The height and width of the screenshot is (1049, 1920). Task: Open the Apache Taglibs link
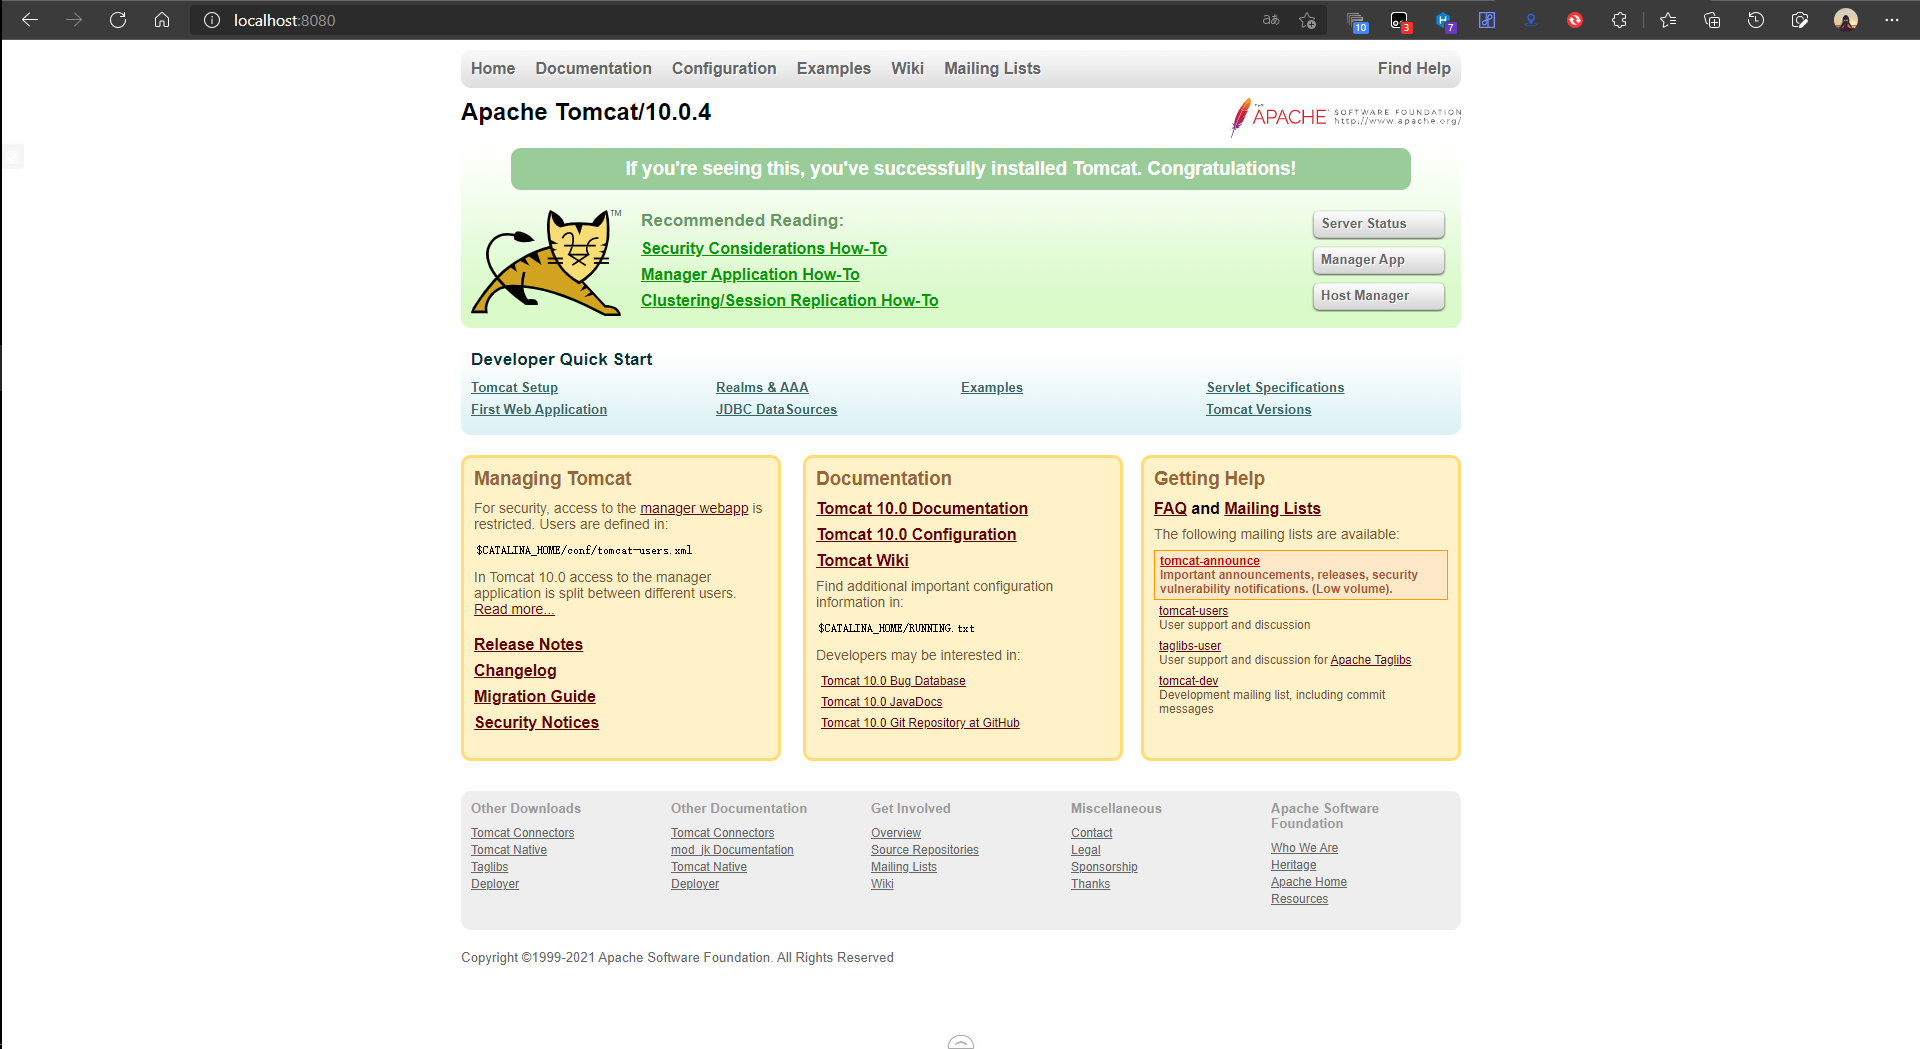pos(1370,660)
